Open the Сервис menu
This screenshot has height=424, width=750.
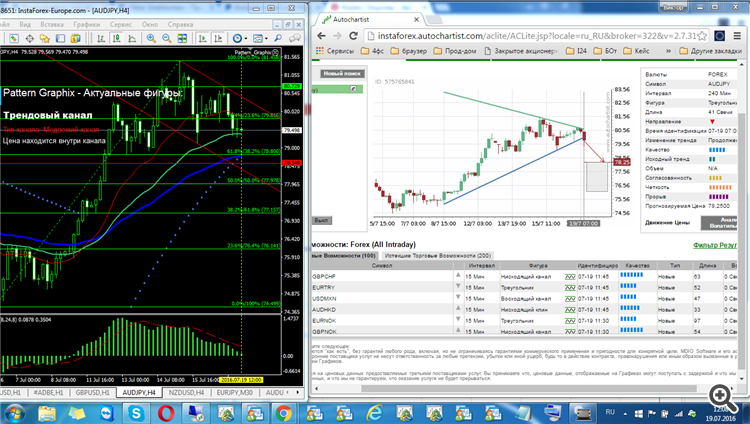(121, 24)
